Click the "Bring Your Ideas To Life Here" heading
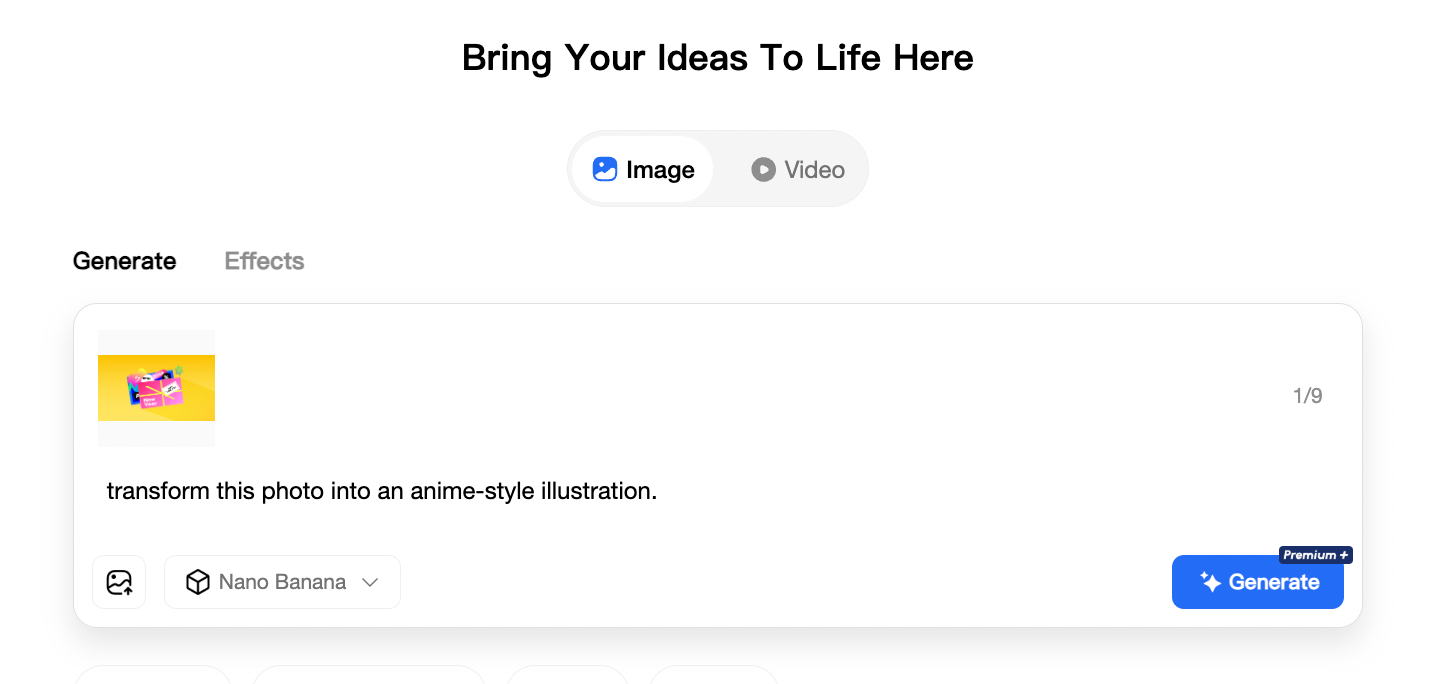This screenshot has width=1440, height=684. pyautogui.click(x=717, y=58)
